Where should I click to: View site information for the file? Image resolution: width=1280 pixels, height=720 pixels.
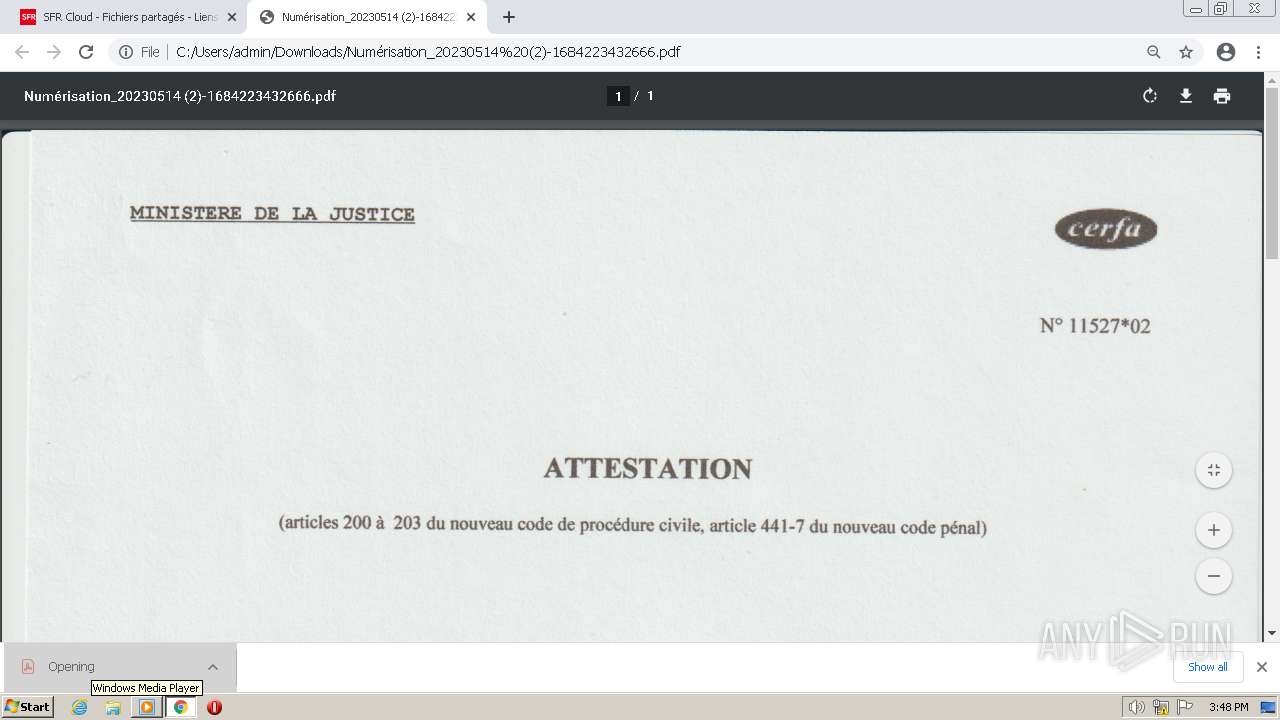point(139,52)
